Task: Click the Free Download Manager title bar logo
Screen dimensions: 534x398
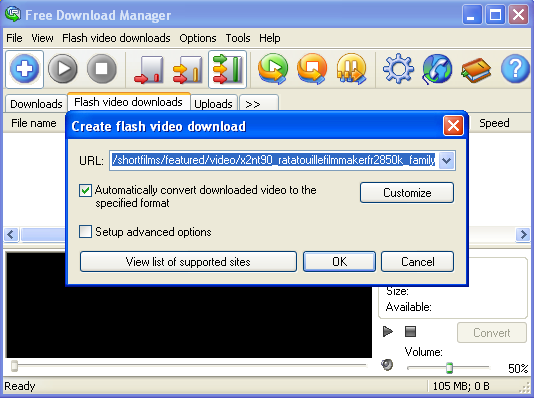Action: point(13,14)
